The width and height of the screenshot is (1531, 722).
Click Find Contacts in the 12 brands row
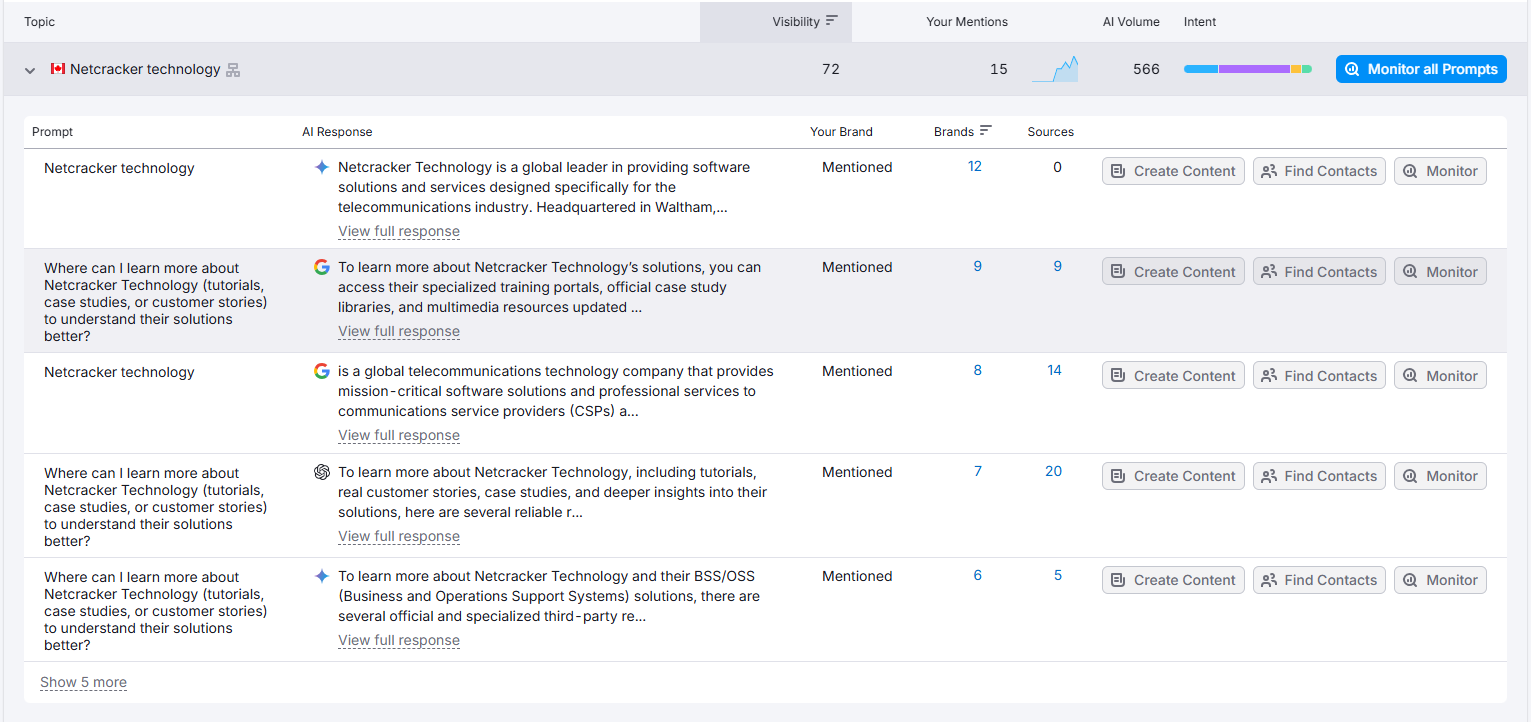1319,171
